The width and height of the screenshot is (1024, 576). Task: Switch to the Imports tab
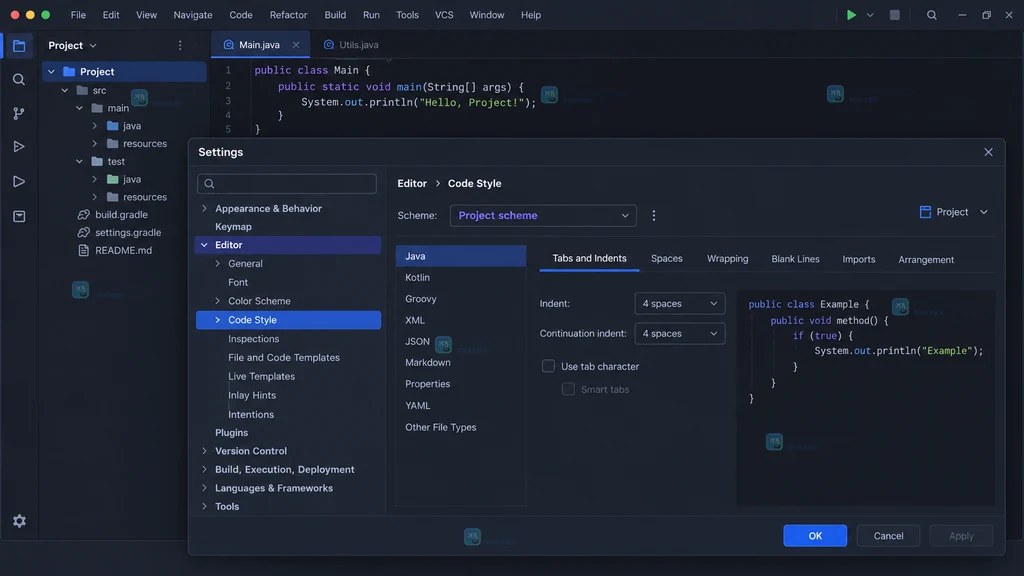pos(858,259)
